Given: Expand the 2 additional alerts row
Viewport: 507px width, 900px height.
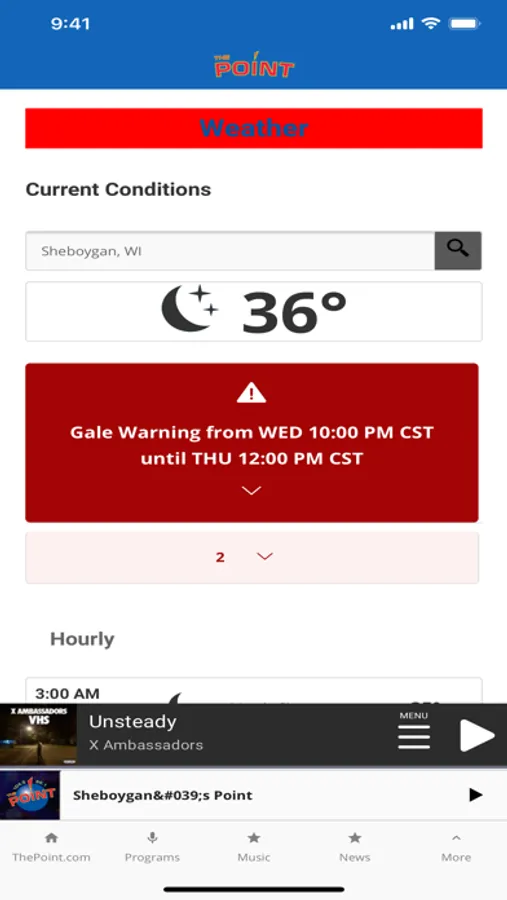Looking at the screenshot, I should tap(252, 557).
